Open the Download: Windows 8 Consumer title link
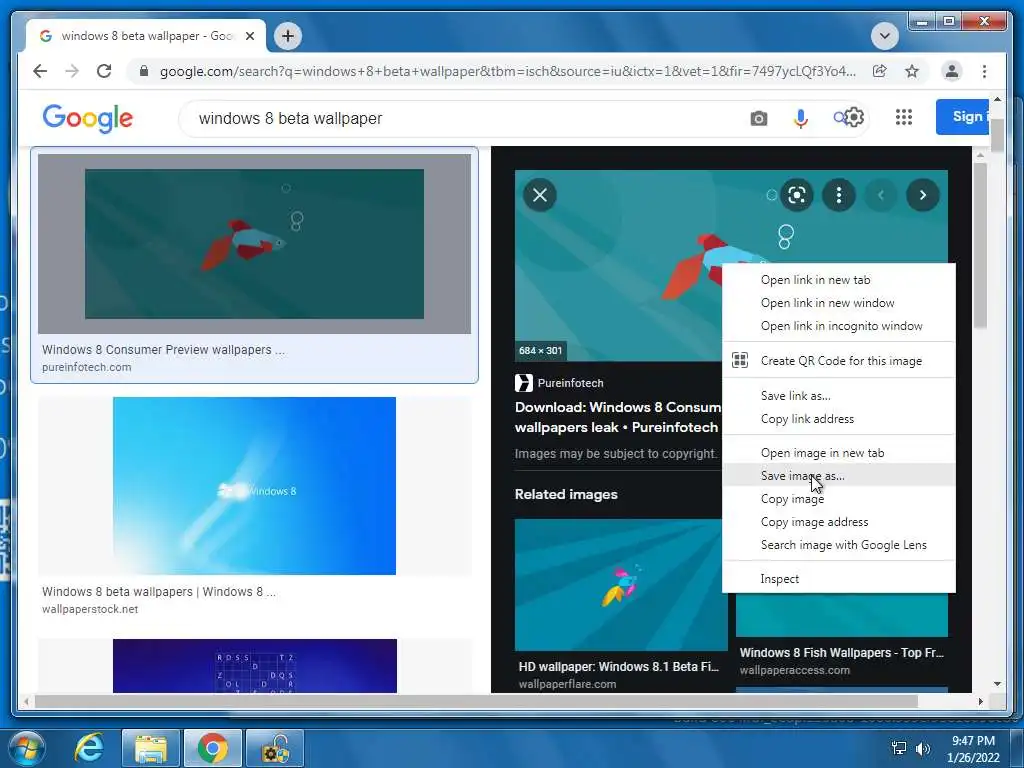The image size is (1024, 768). pyautogui.click(x=618, y=417)
